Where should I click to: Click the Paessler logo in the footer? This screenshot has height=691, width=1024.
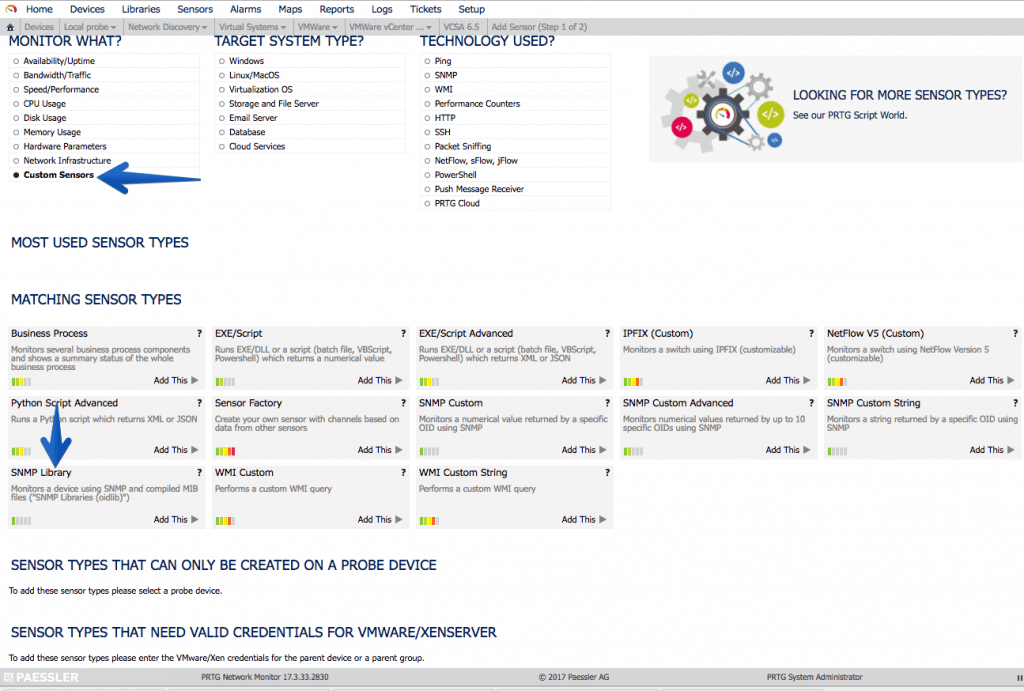[41, 677]
